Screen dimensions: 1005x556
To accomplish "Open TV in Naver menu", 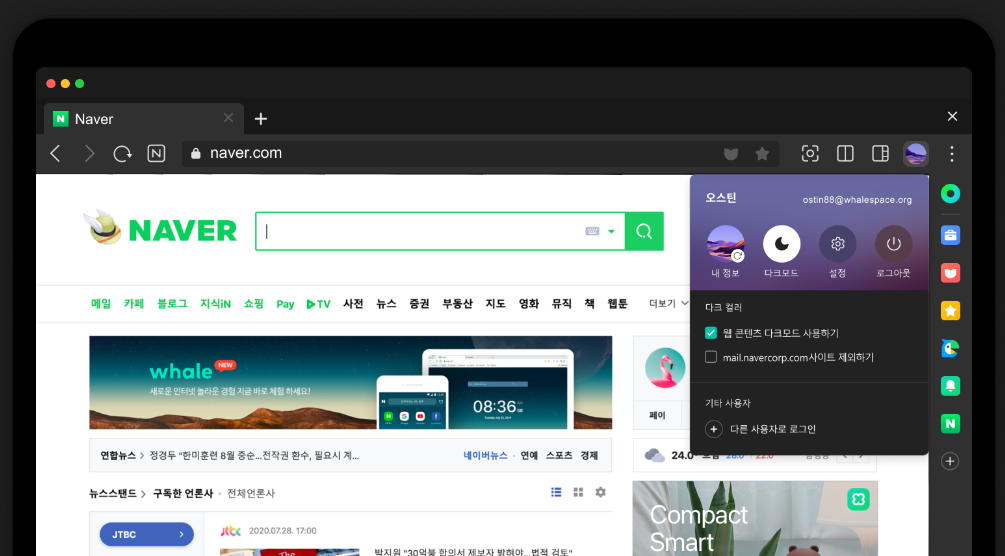I will (319, 304).
